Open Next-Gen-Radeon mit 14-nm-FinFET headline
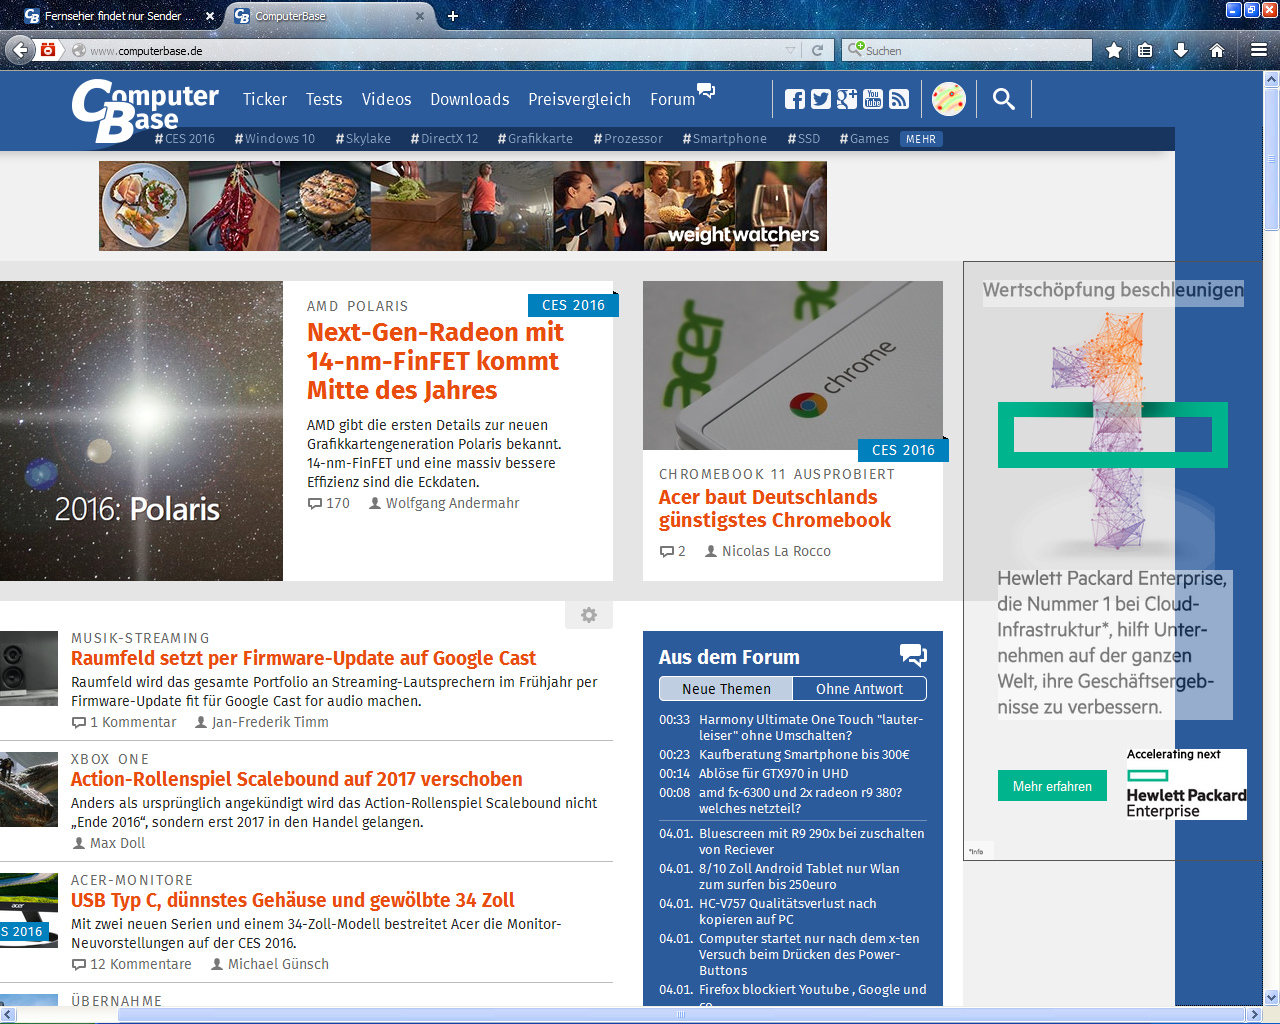The width and height of the screenshot is (1280, 1024). [435, 361]
